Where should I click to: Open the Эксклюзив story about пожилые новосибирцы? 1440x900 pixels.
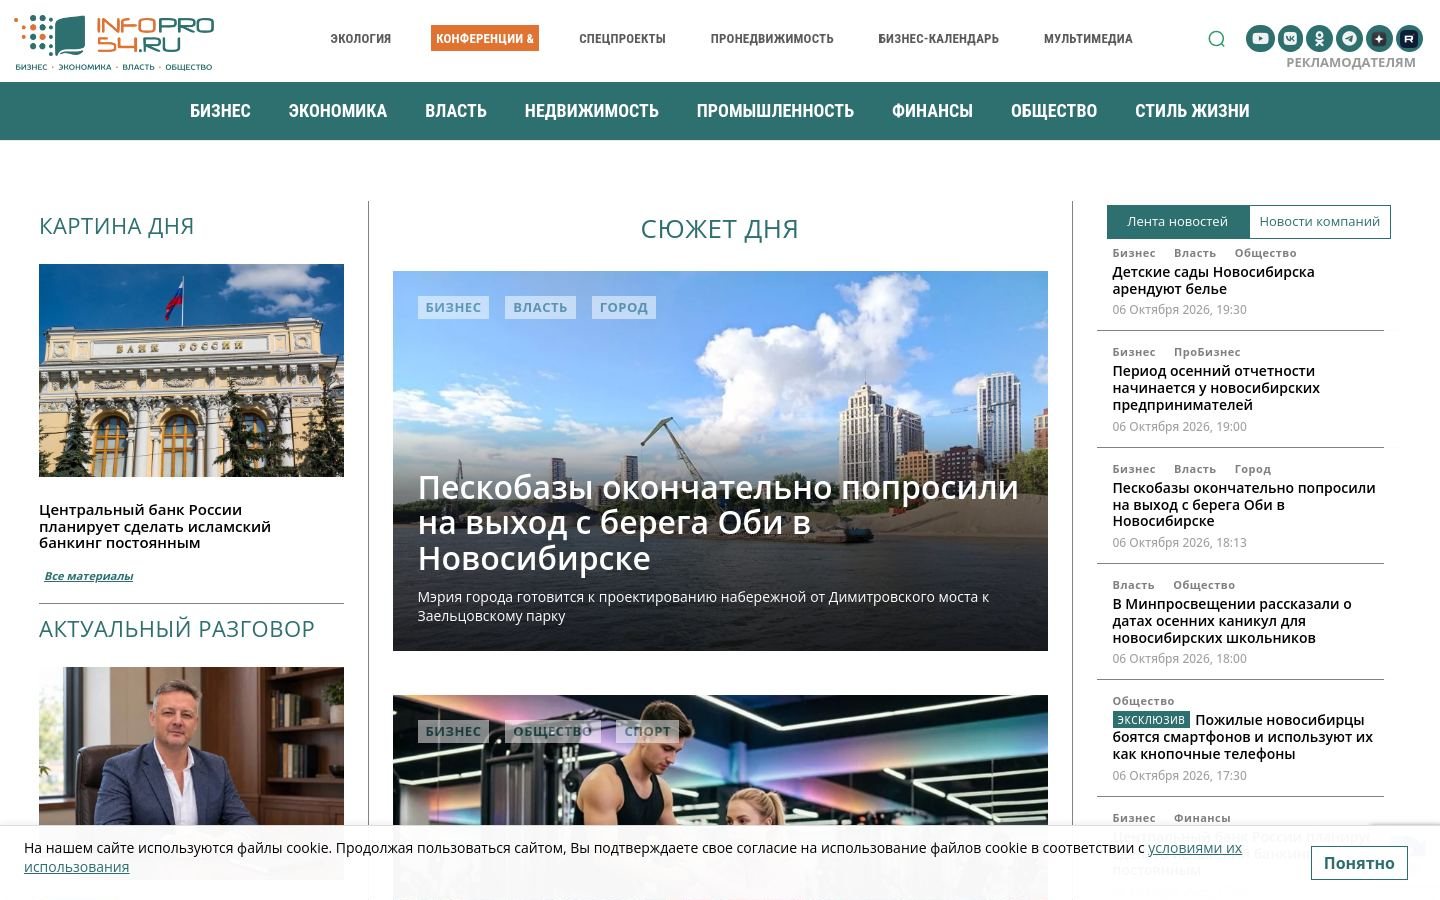pyautogui.click(x=1243, y=737)
